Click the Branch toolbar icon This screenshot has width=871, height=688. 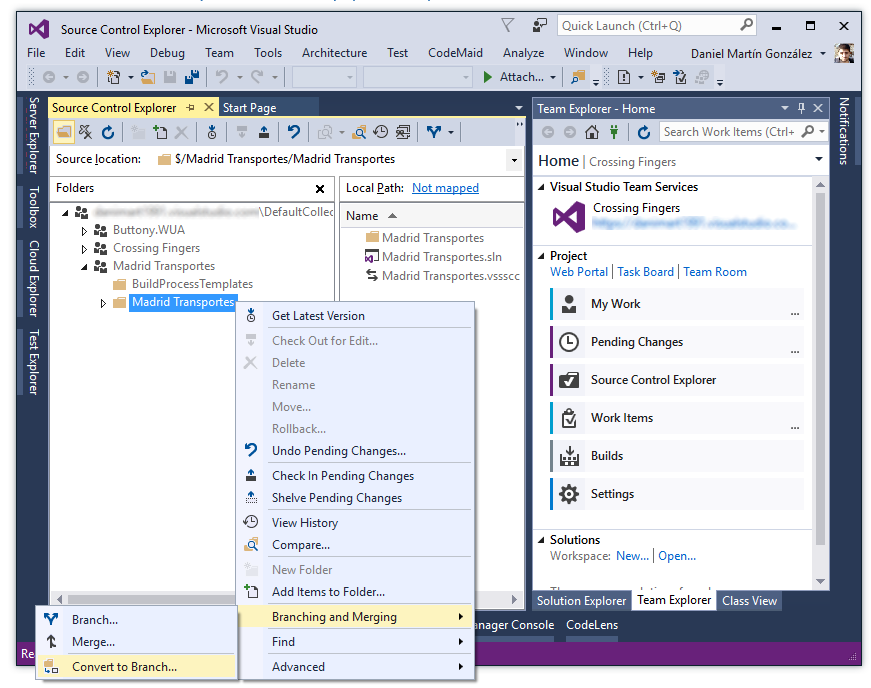pyautogui.click(x=434, y=132)
